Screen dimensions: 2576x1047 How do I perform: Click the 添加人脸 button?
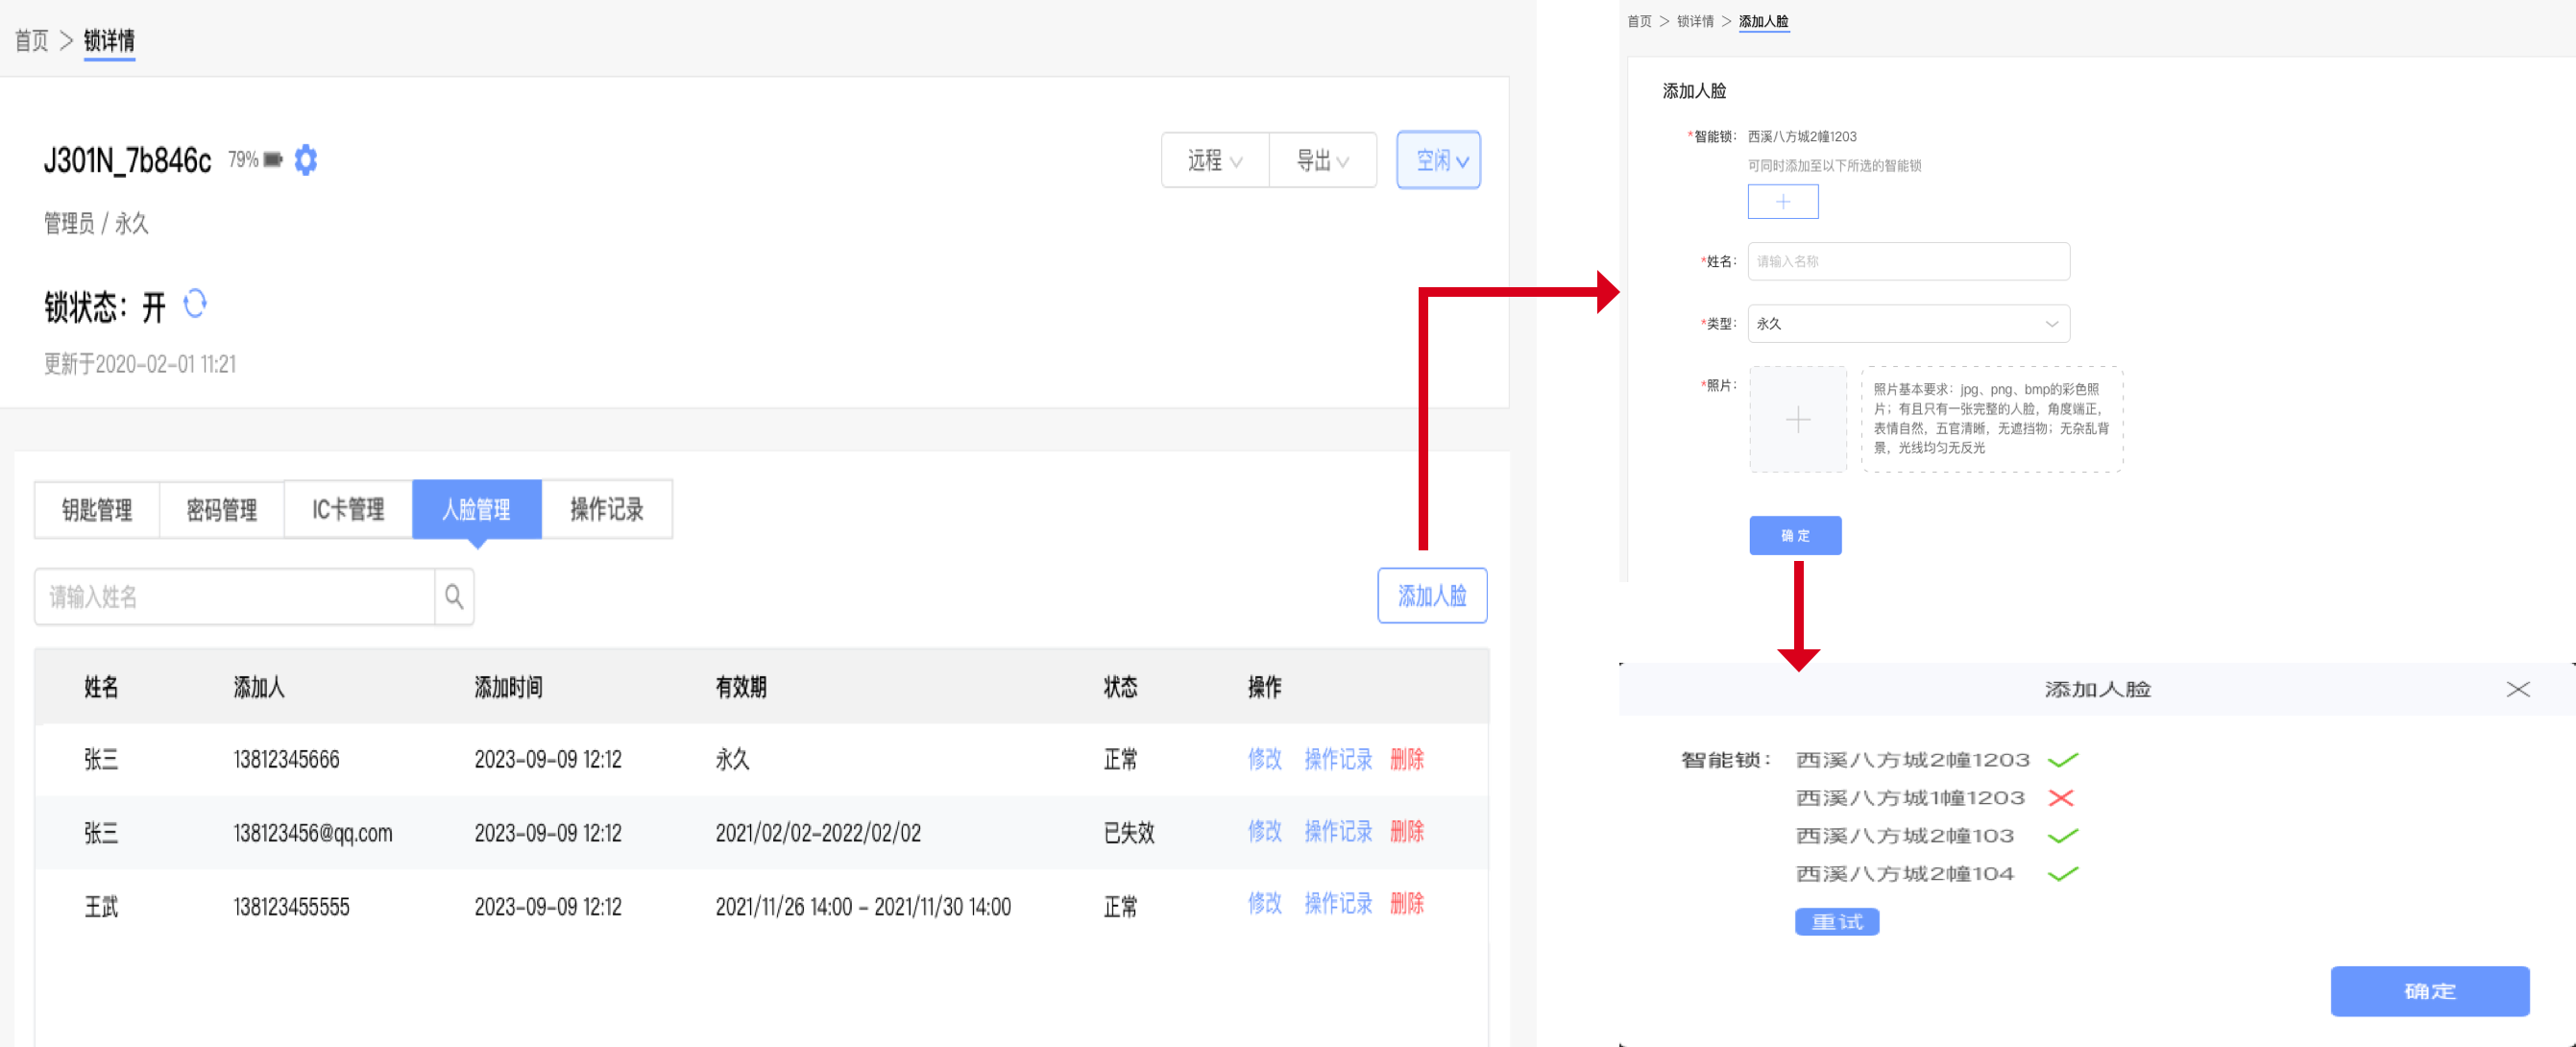(1431, 596)
